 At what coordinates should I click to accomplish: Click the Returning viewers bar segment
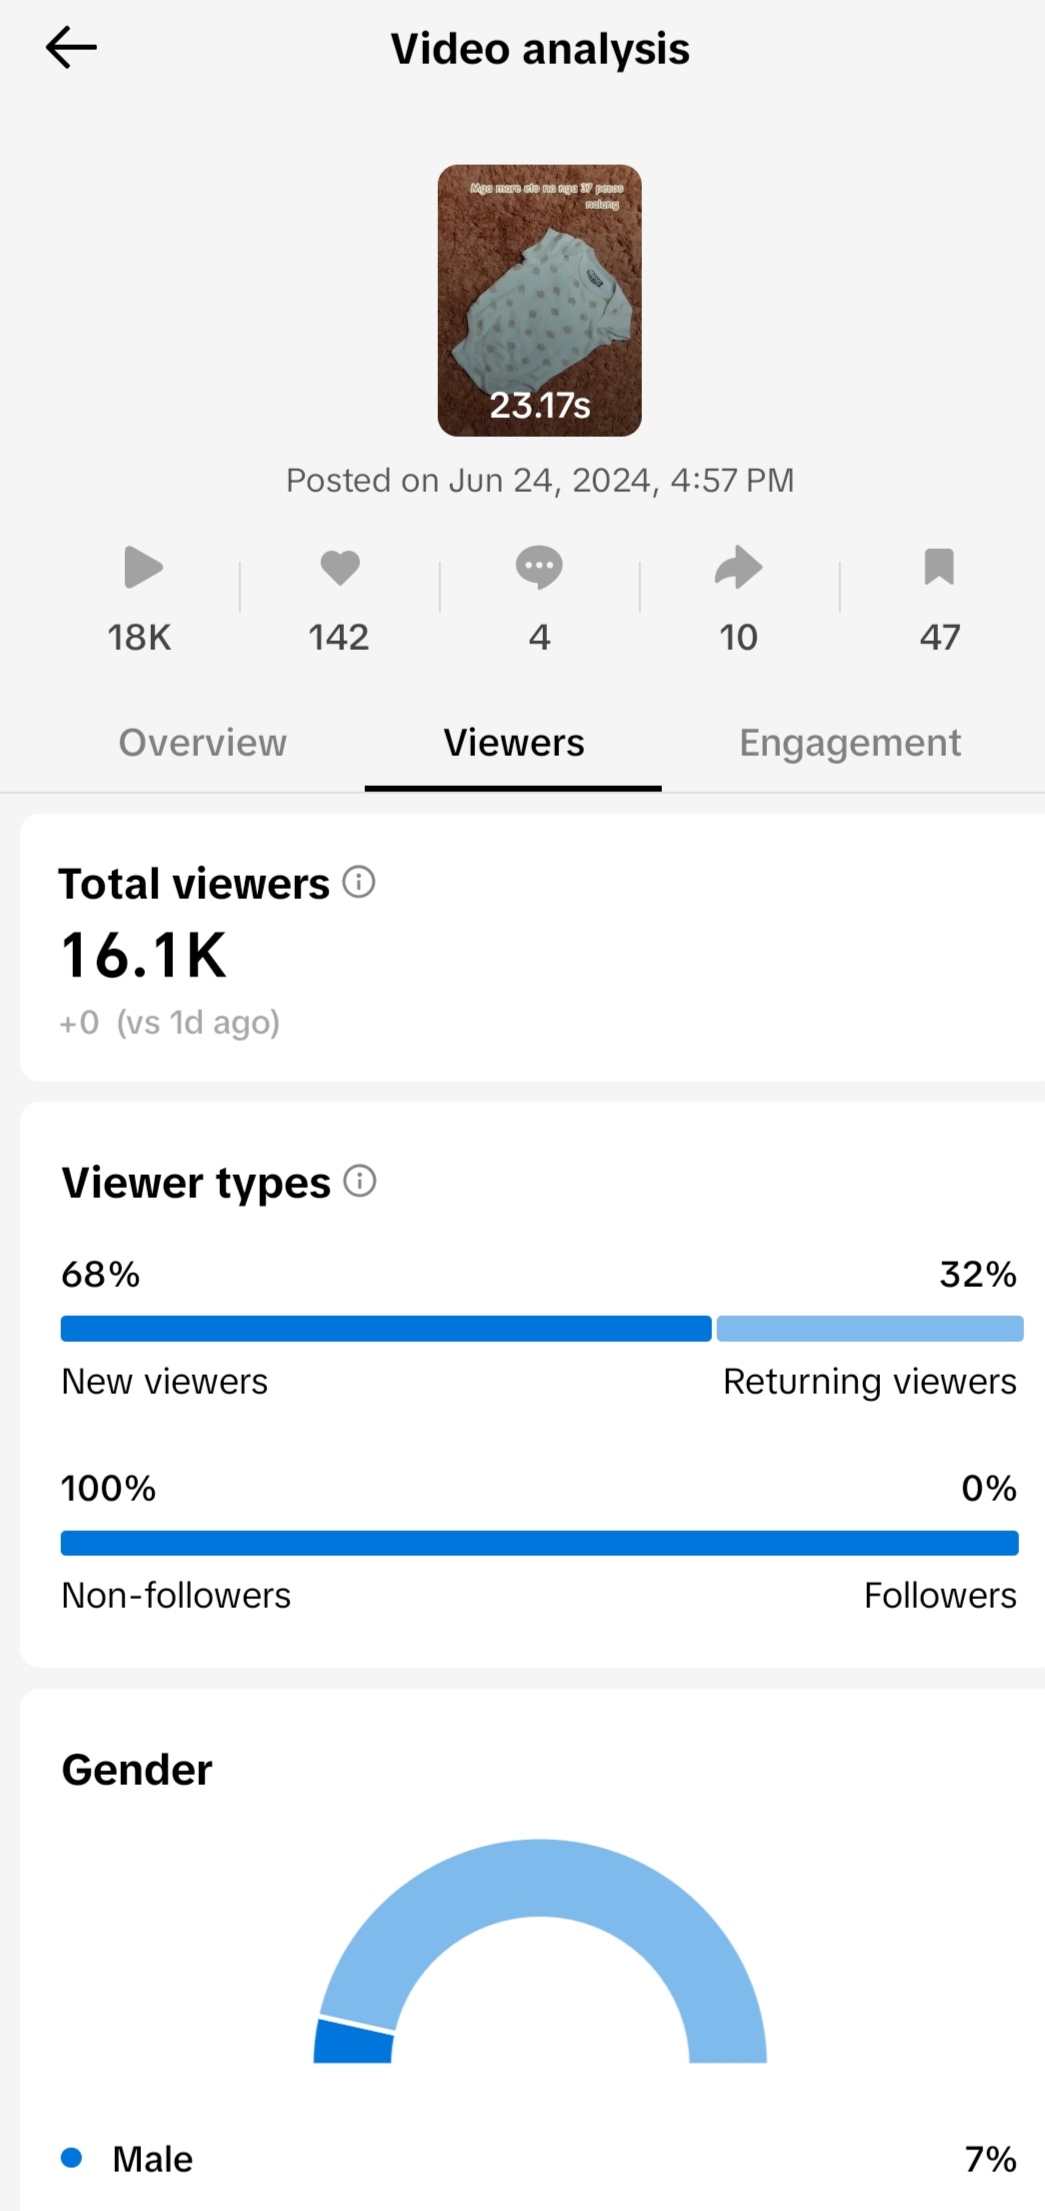[870, 1329]
